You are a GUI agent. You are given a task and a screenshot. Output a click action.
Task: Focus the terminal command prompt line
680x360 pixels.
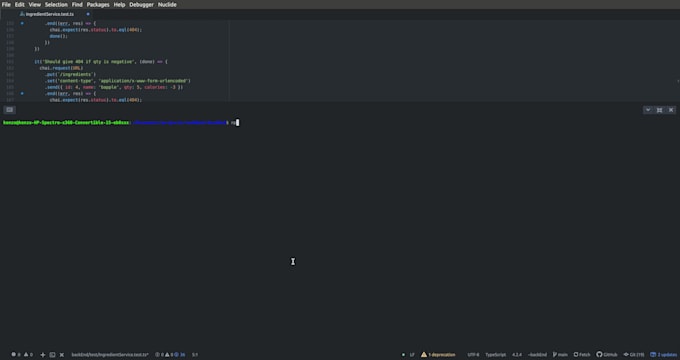(121, 123)
